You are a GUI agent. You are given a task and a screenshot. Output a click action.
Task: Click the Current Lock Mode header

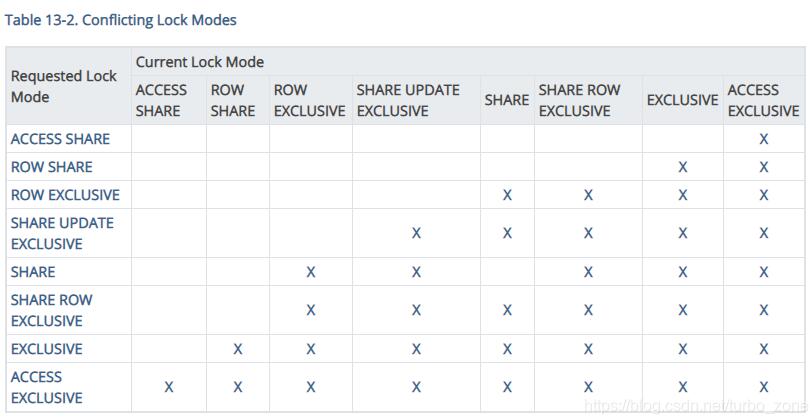pyautogui.click(x=200, y=62)
